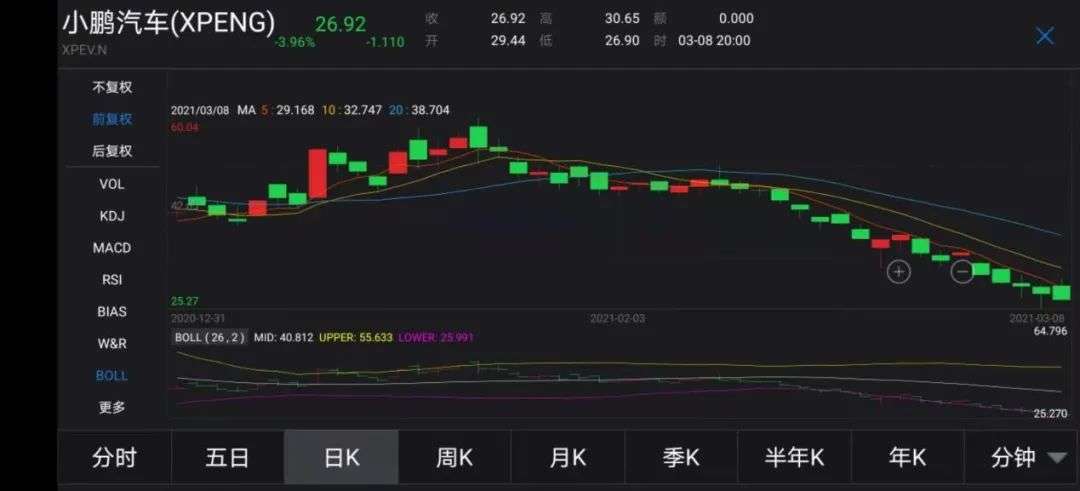Switch to 年K tab
1080x491 pixels.
[908, 457]
